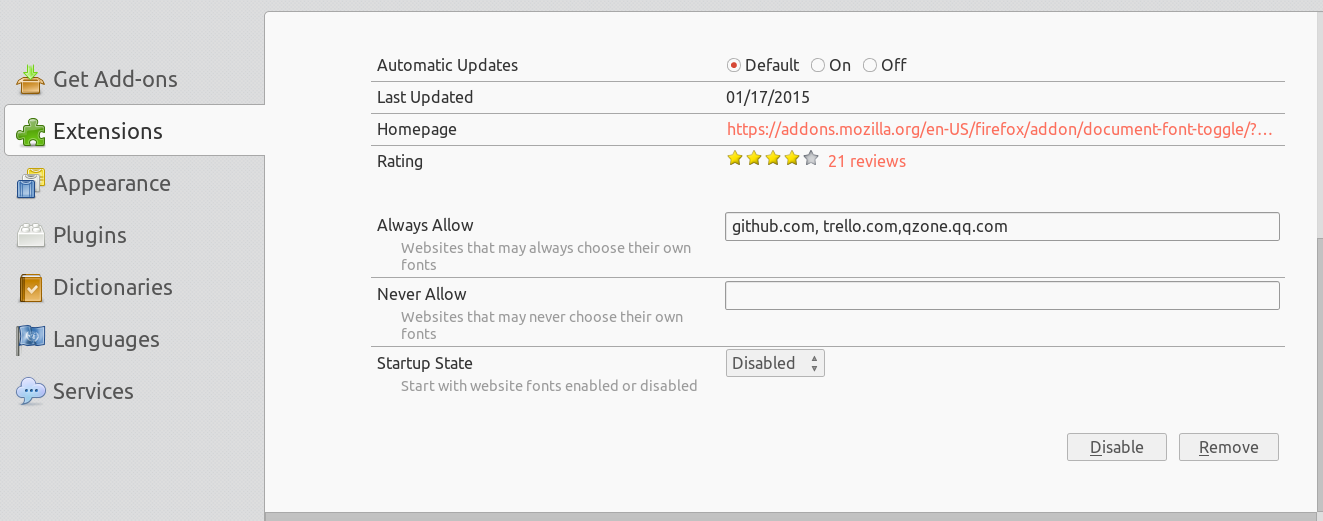Click the Languages flag icon
The width and height of the screenshot is (1323, 521).
pyautogui.click(x=31, y=339)
